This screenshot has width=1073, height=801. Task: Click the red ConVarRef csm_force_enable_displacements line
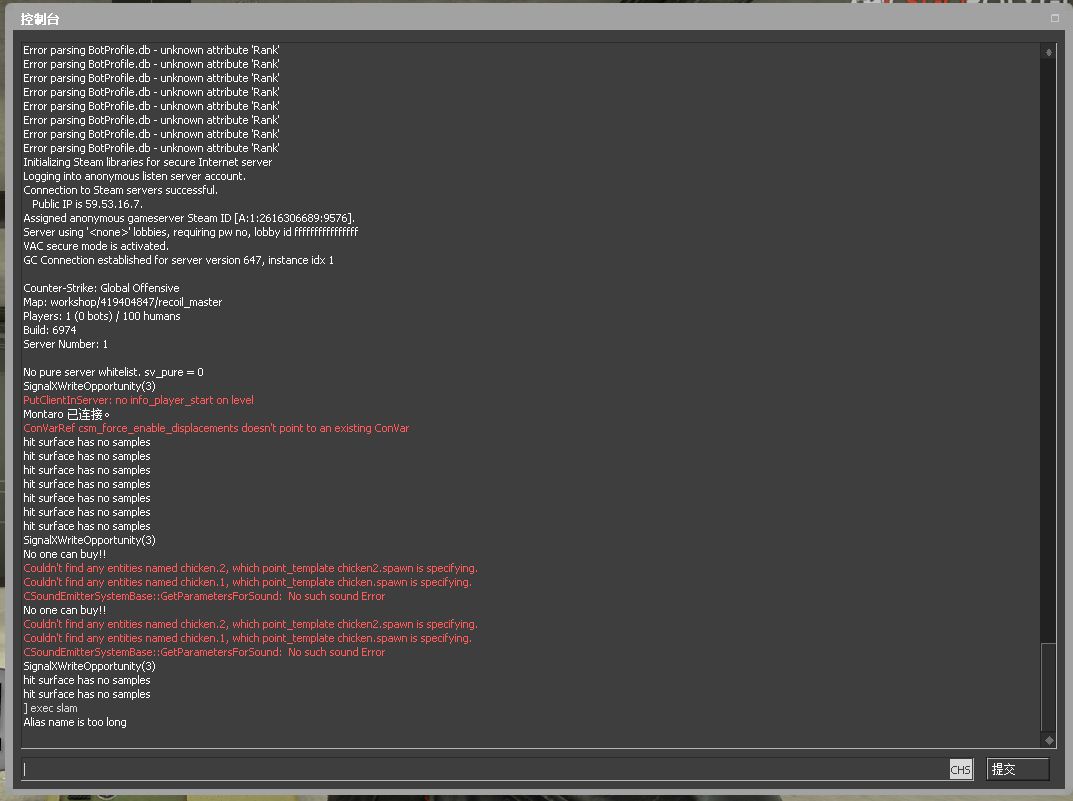(x=216, y=428)
